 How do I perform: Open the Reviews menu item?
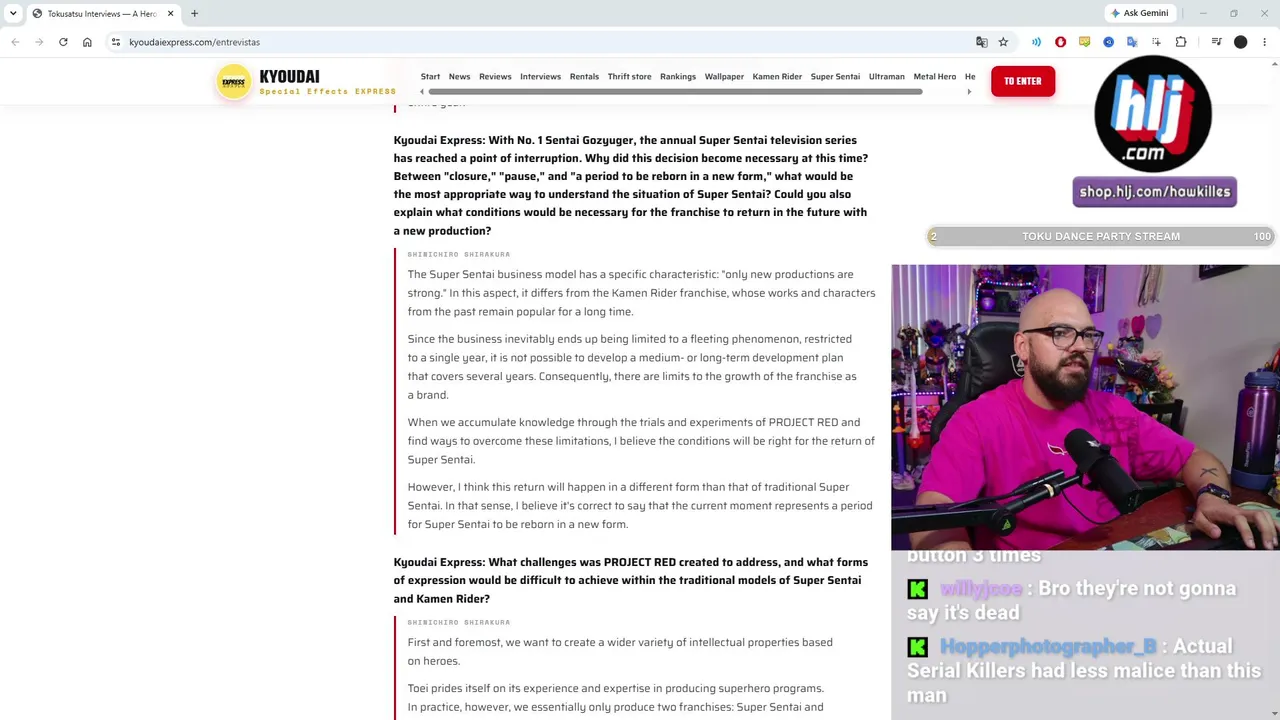click(x=495, y=76)
